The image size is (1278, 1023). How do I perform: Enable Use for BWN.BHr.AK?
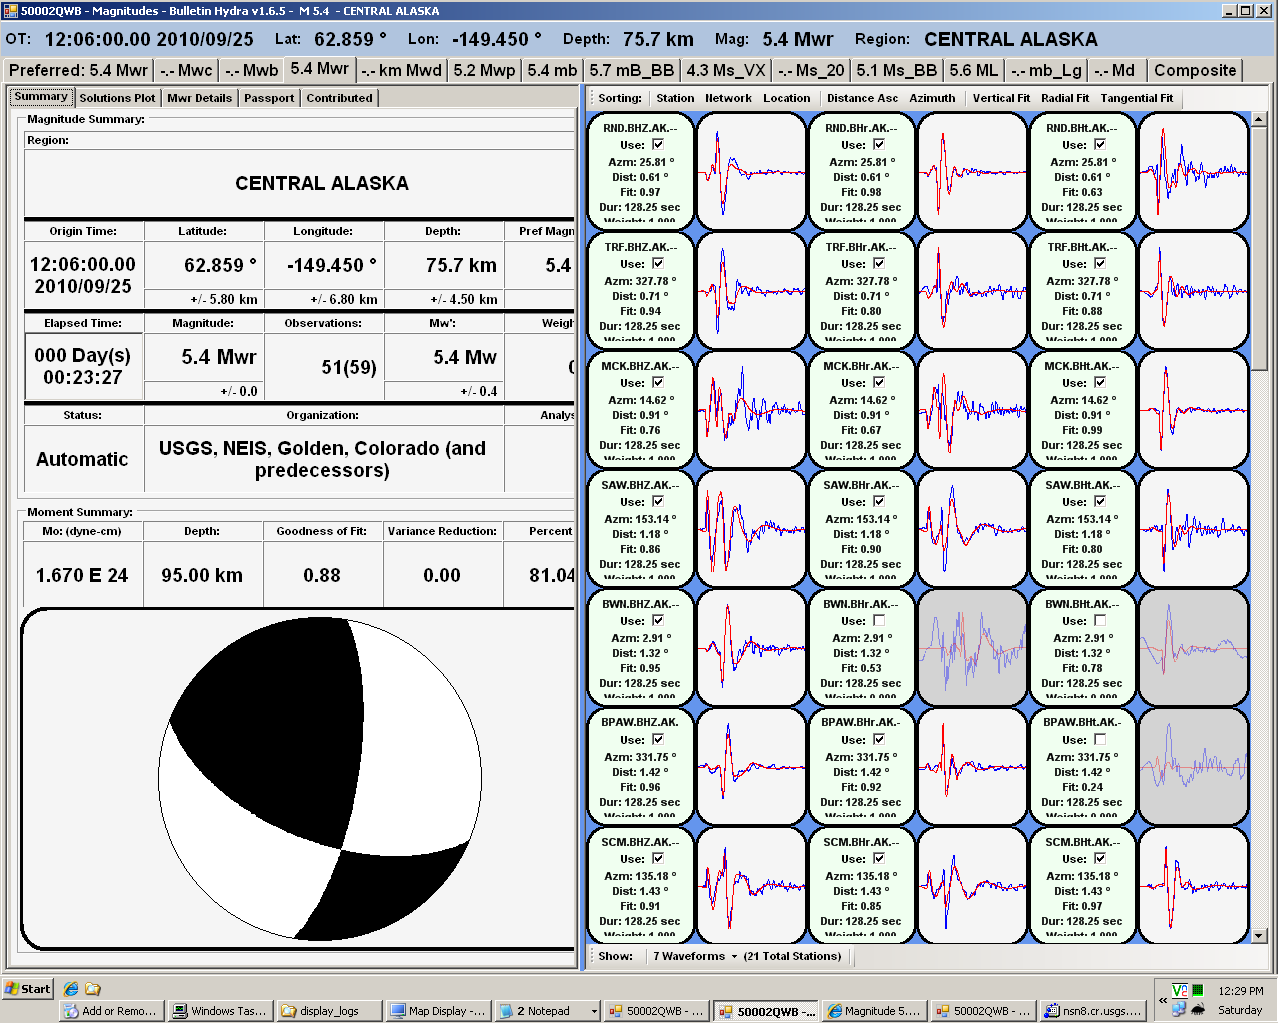[879, 620]
